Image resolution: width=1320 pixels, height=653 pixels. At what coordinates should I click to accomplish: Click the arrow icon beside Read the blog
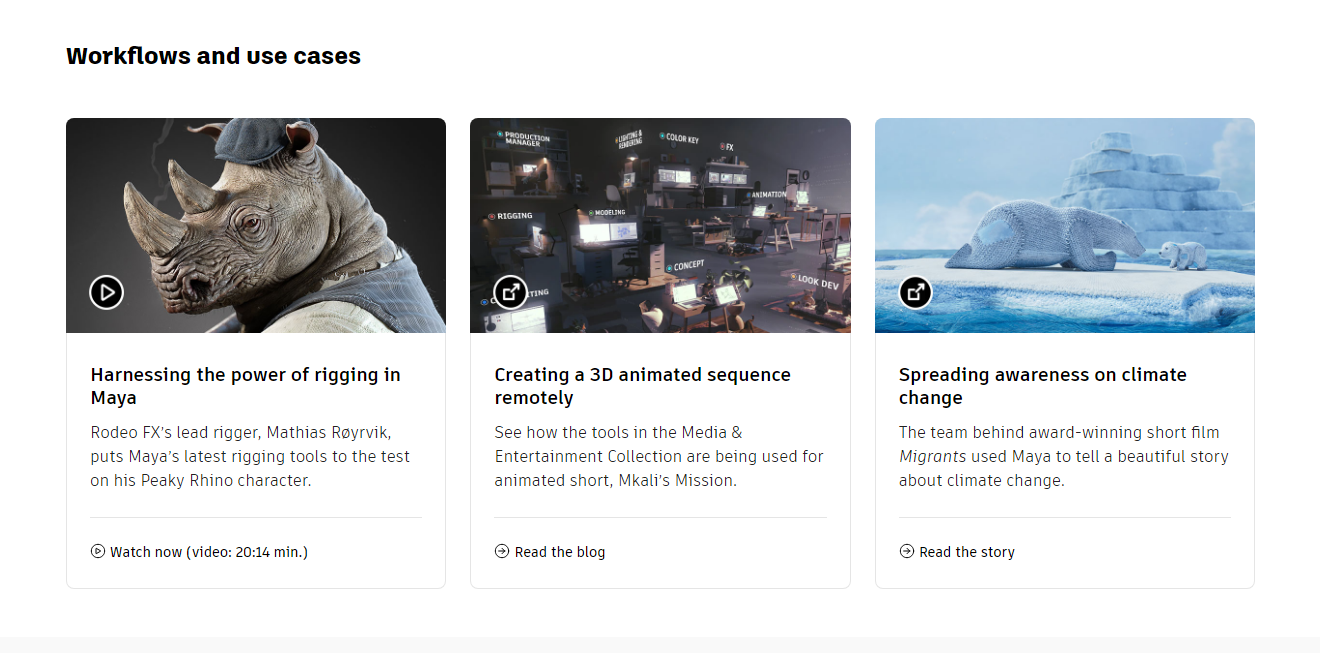502,551
